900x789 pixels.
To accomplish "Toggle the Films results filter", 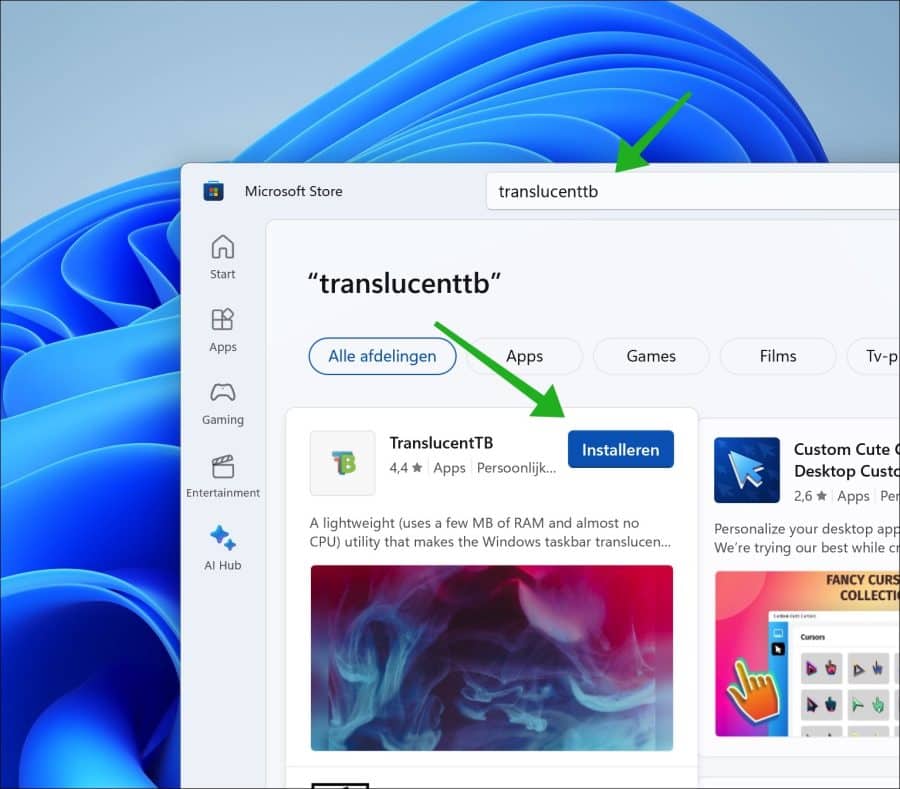I will click(x=777, y=356).
